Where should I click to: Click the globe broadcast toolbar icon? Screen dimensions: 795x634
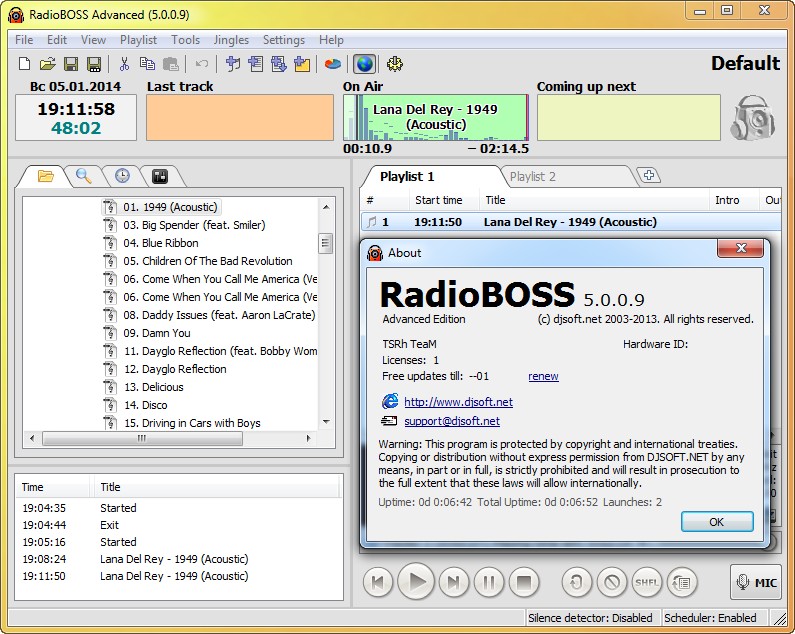click(x=364, y=64)
